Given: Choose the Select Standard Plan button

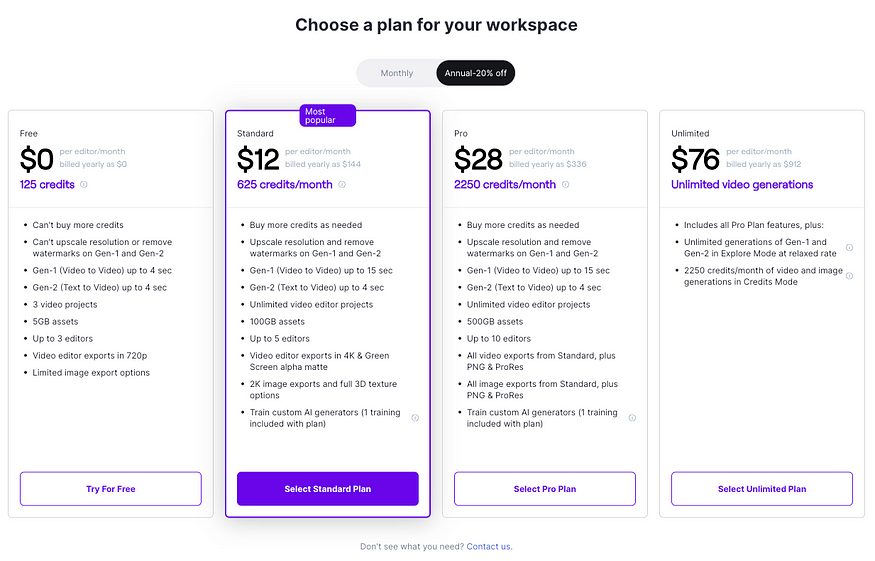Looking at the screenshot, I should point(327,489).
